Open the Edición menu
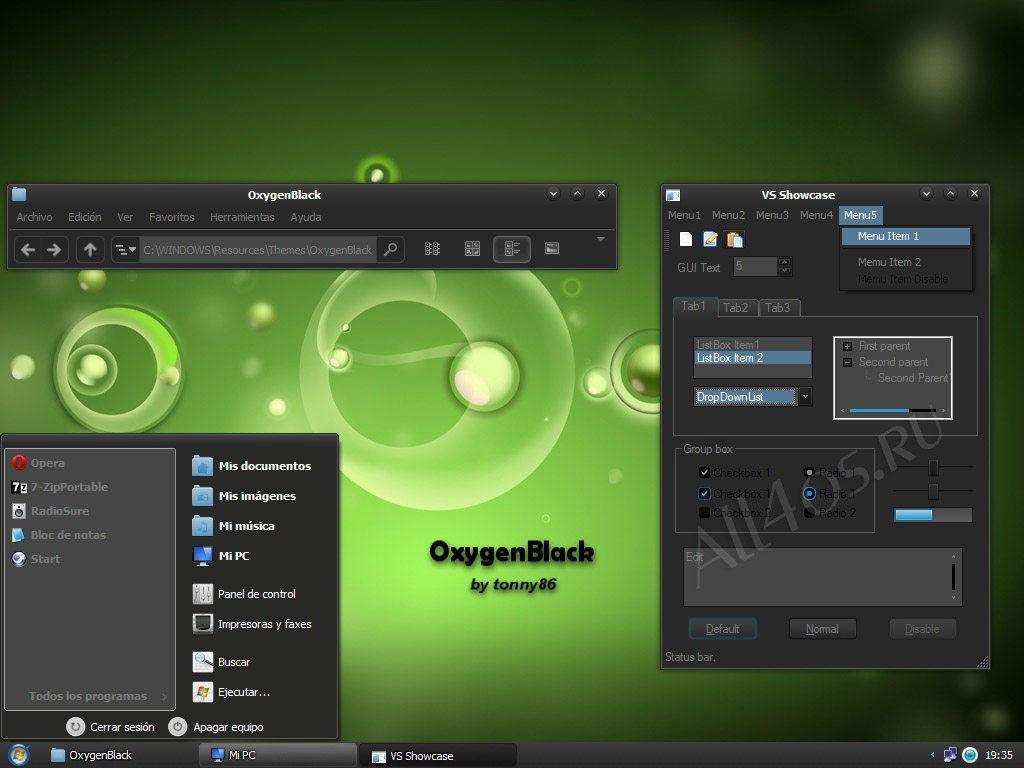The image size is (1024, 768). tap(85, 217)
